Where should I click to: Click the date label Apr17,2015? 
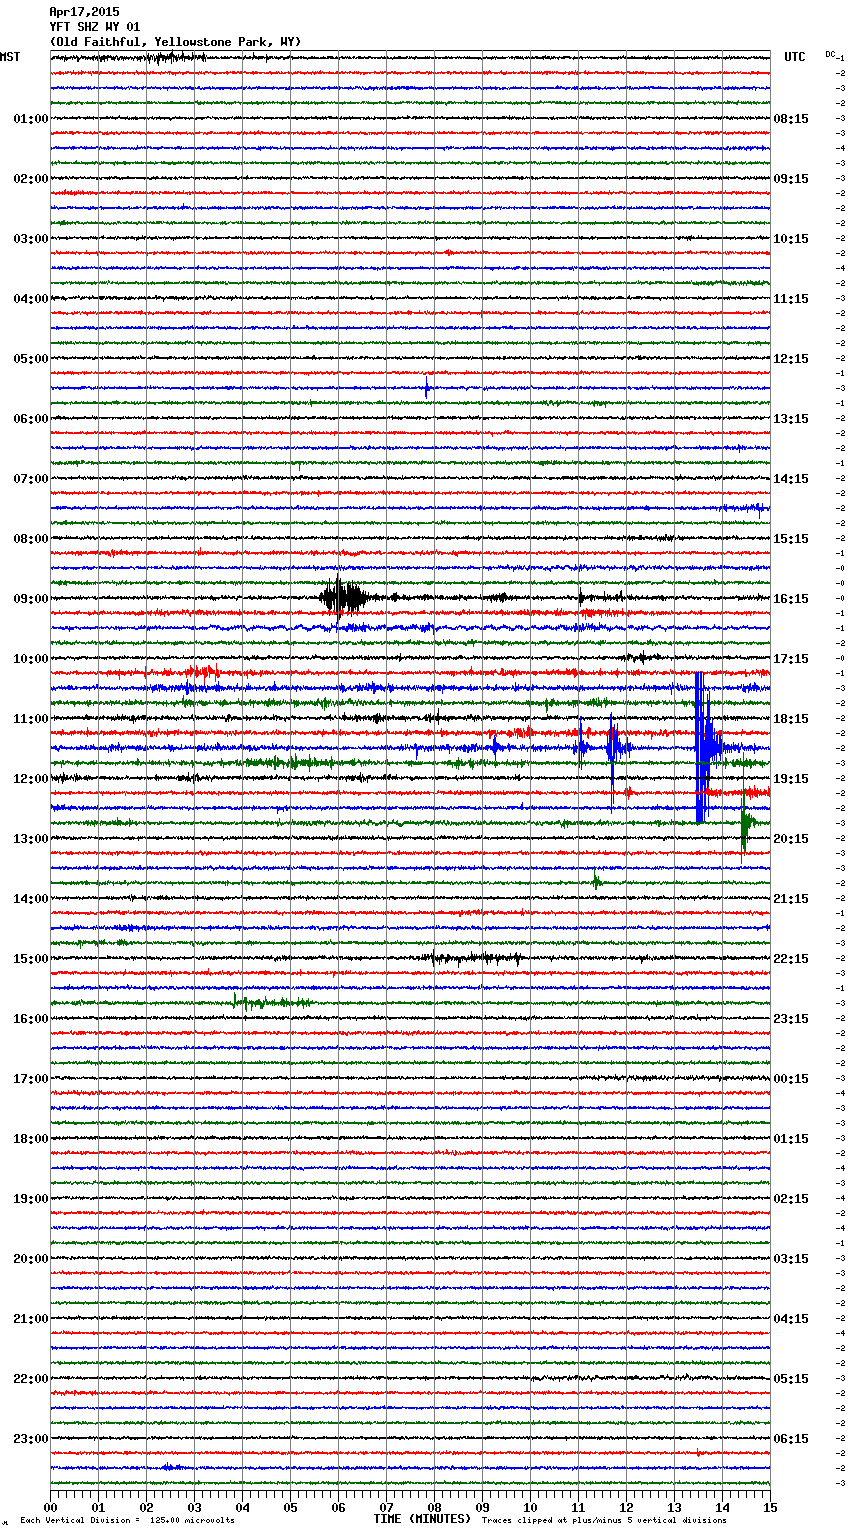pyautogui.click(x=84, y=12)
